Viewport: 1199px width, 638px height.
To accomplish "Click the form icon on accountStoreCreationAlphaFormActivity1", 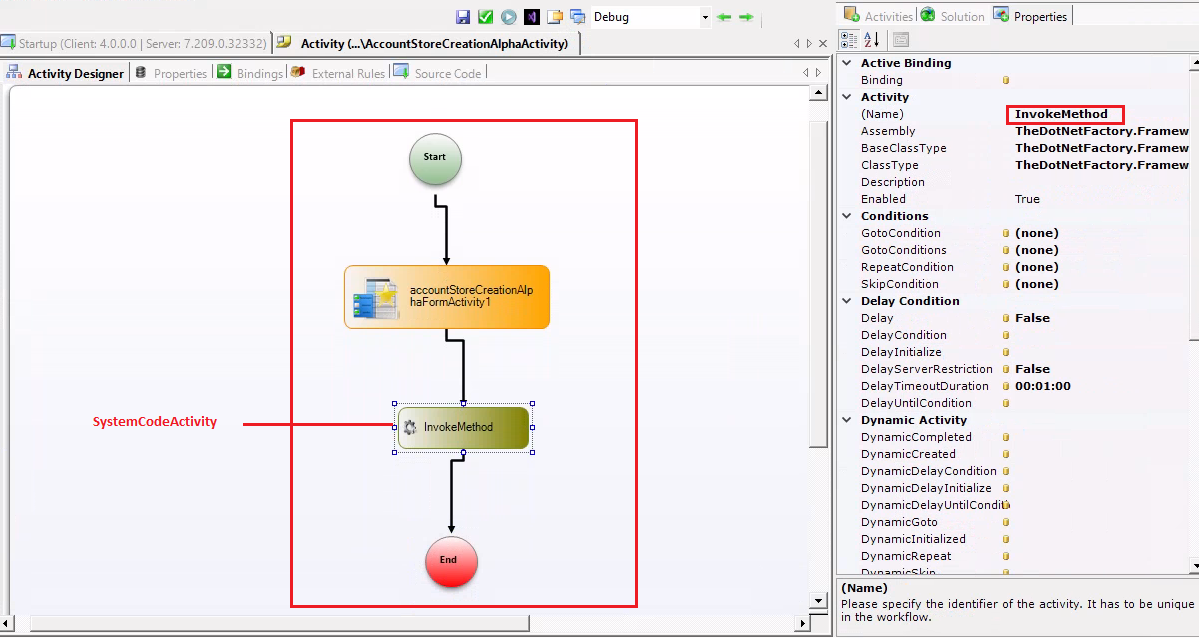I will pyautogui.click(x=376, y=298).
